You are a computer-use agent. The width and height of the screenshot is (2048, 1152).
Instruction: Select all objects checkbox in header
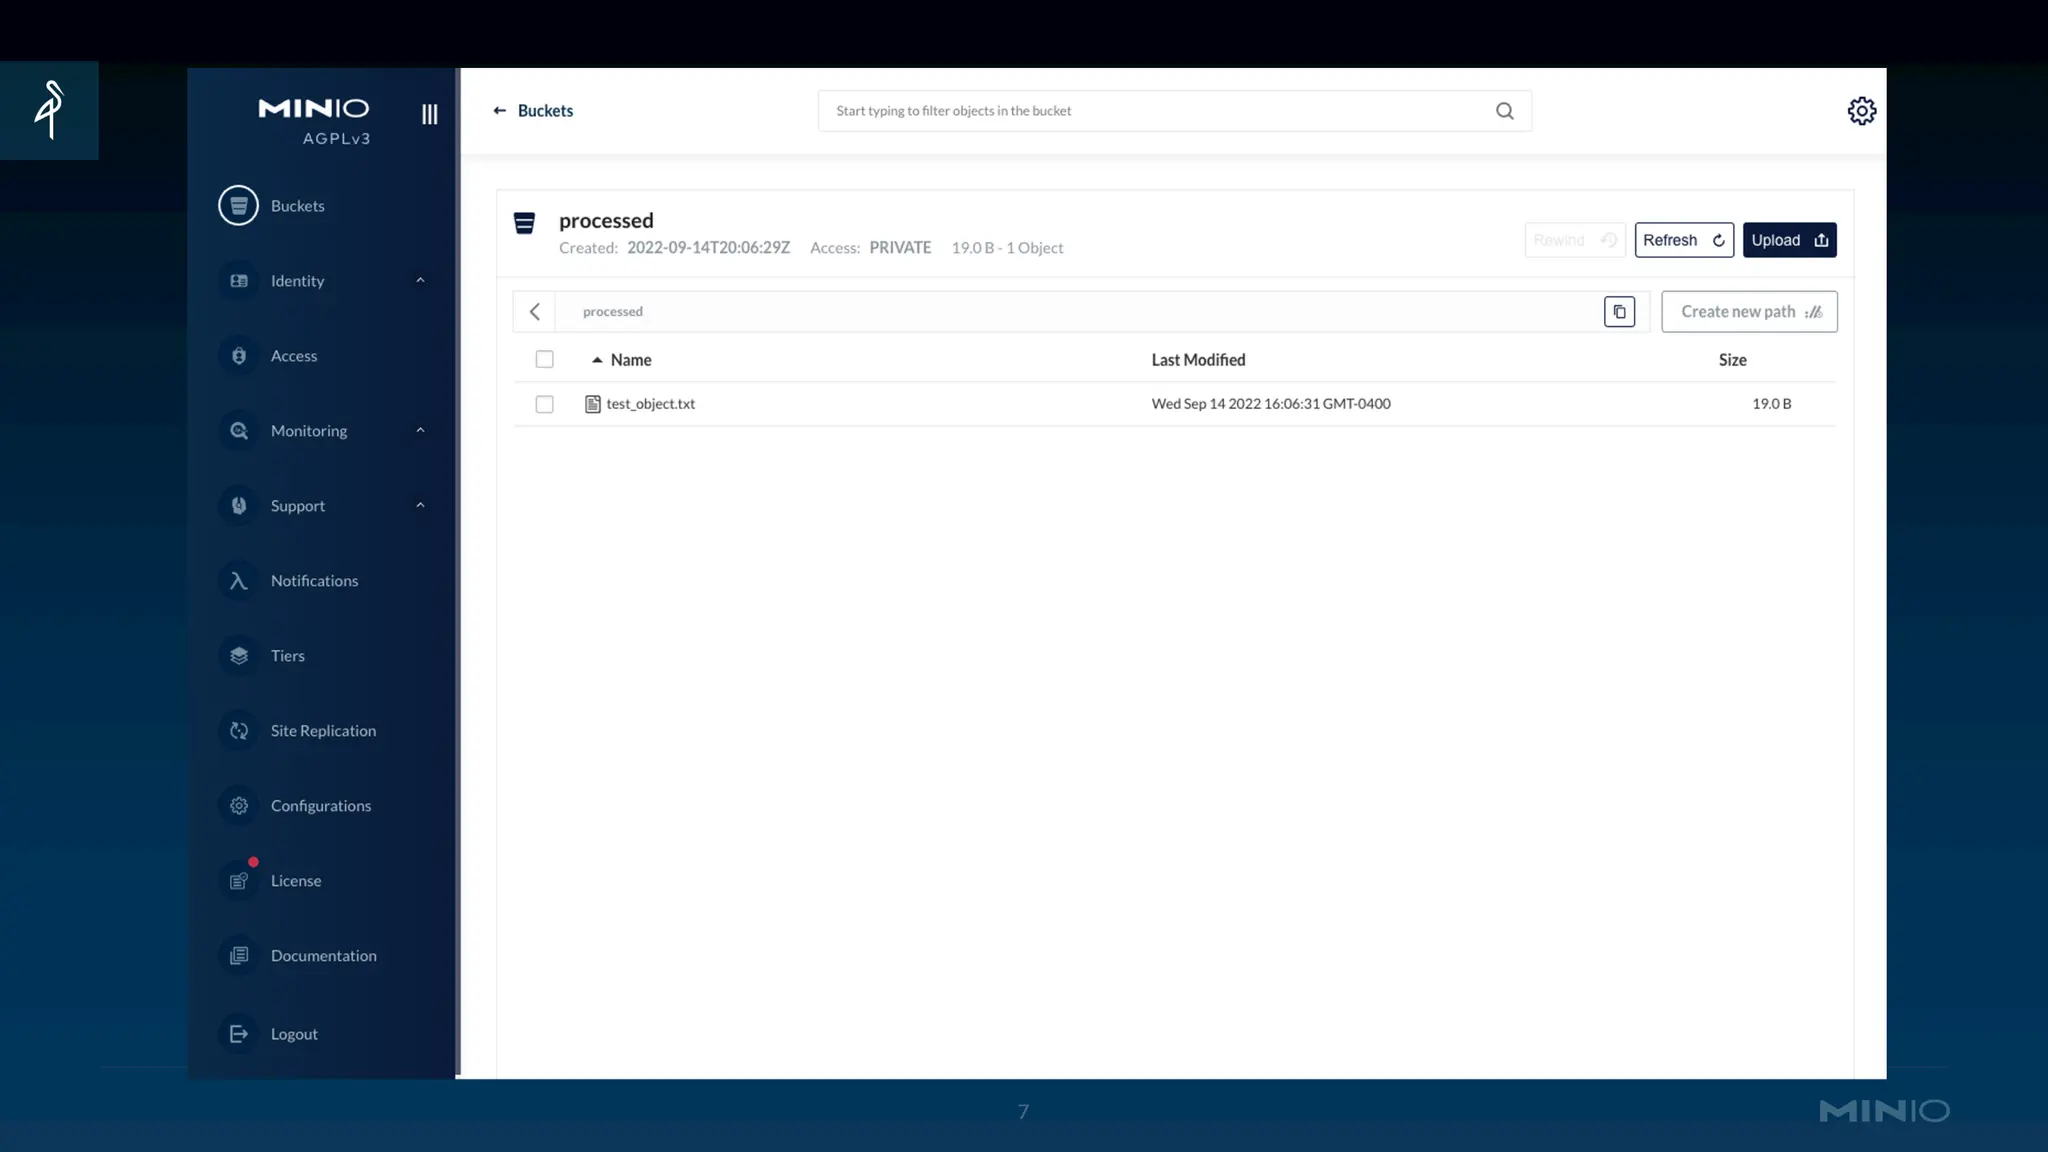coord(544,359)
